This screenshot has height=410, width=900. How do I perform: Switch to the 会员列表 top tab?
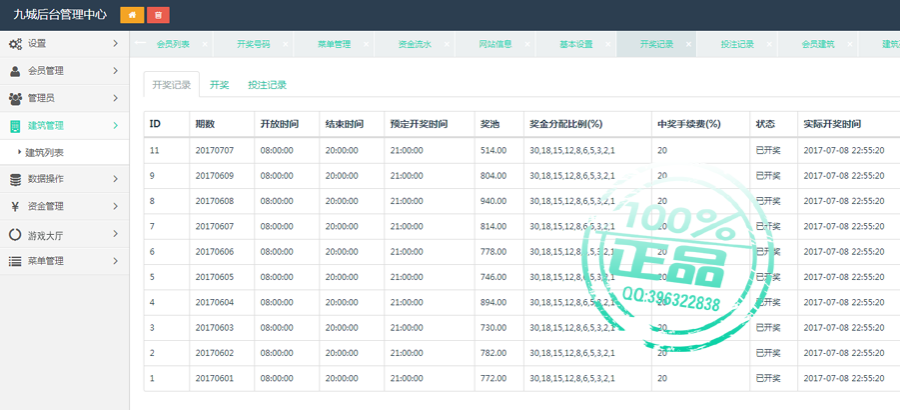tap(173, 44)
